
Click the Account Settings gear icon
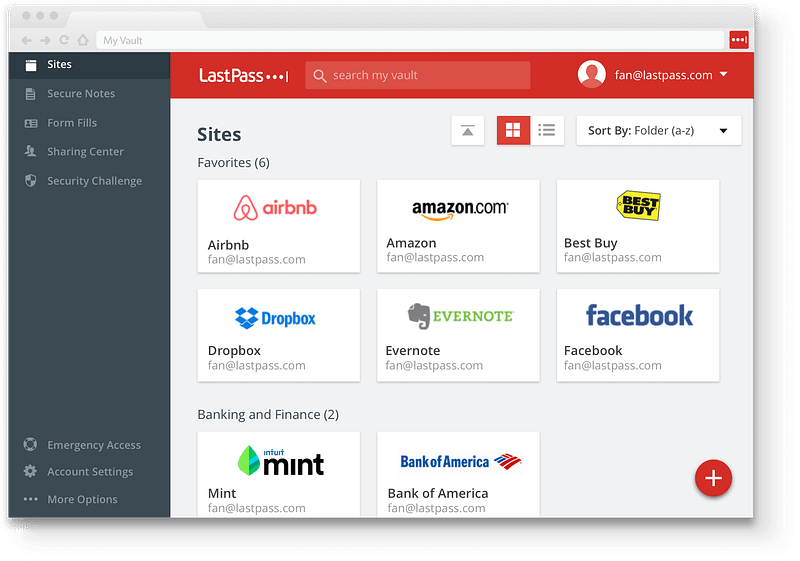(30, 471)
